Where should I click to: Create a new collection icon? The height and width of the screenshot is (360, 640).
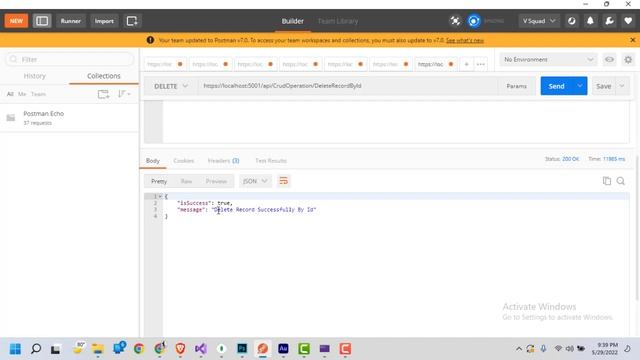coord(103,94)
